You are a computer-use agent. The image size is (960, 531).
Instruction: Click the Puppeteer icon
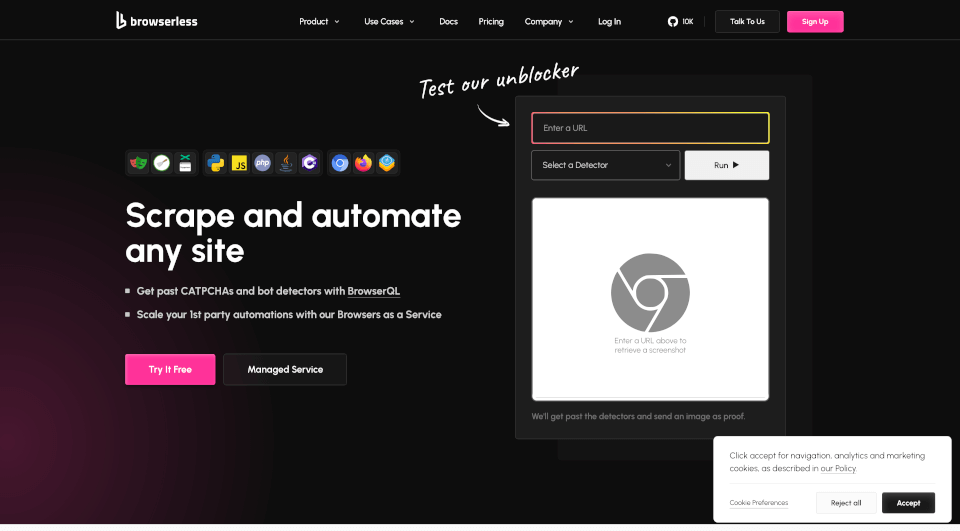click(185, 163)
